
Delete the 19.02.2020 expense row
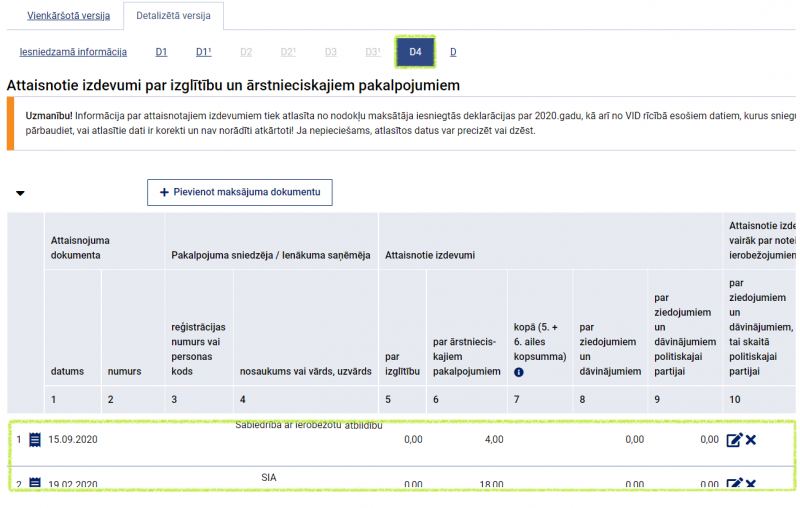pos(751,484)
